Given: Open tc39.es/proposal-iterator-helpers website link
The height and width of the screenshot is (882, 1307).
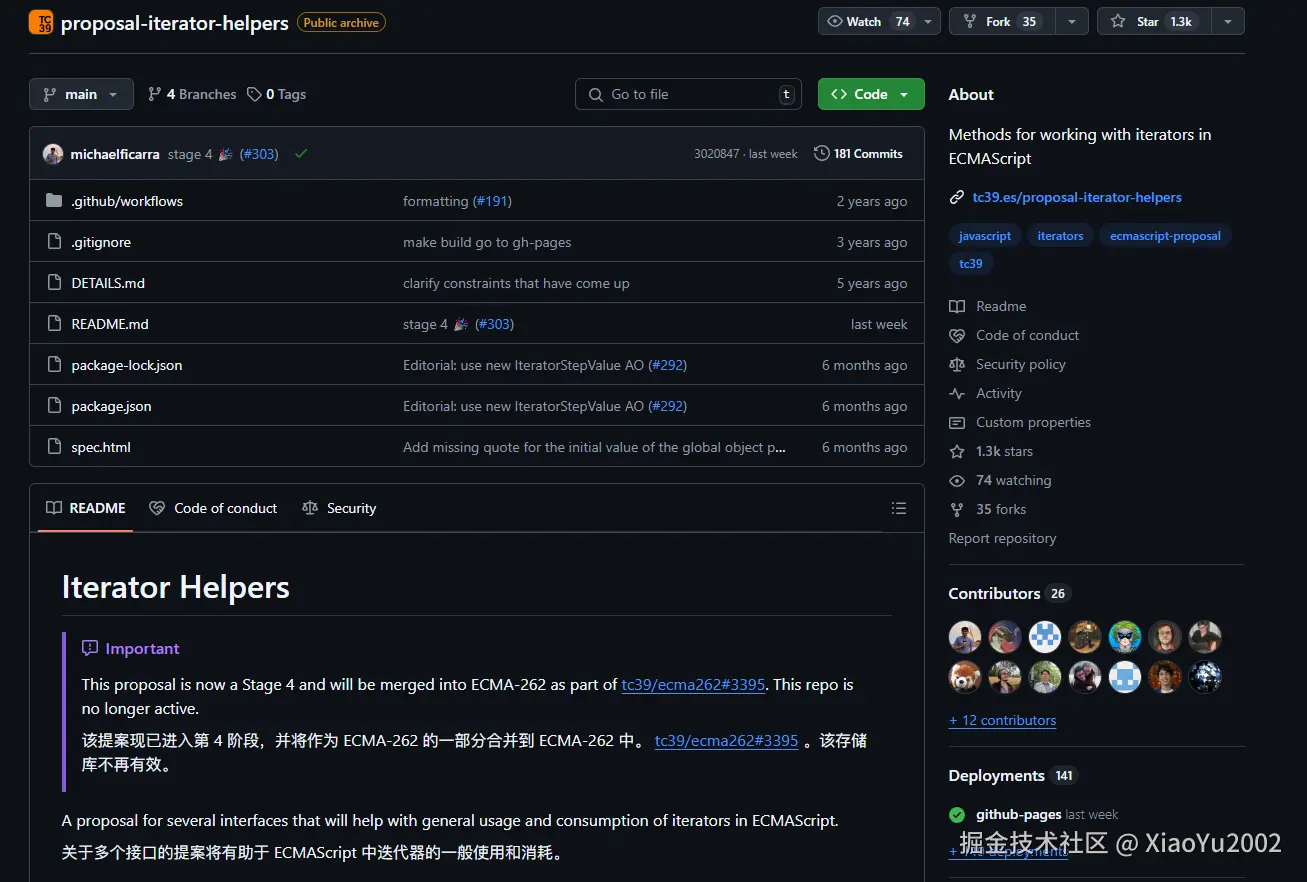Looking at the screenshot, I should pyautogui.click(x=1077, y=197).
